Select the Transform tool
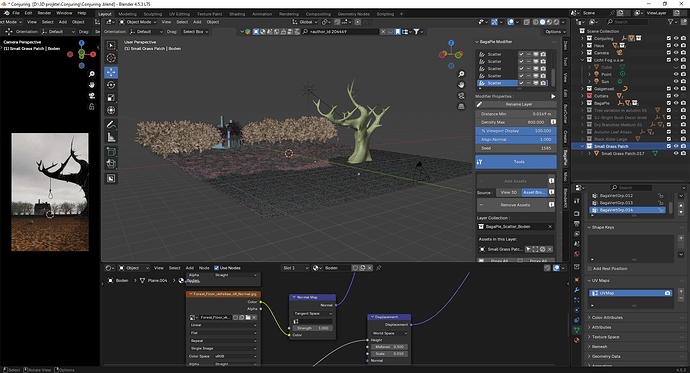Image resolution: width=690 pixels, height=373 pixels. point(111,110)
